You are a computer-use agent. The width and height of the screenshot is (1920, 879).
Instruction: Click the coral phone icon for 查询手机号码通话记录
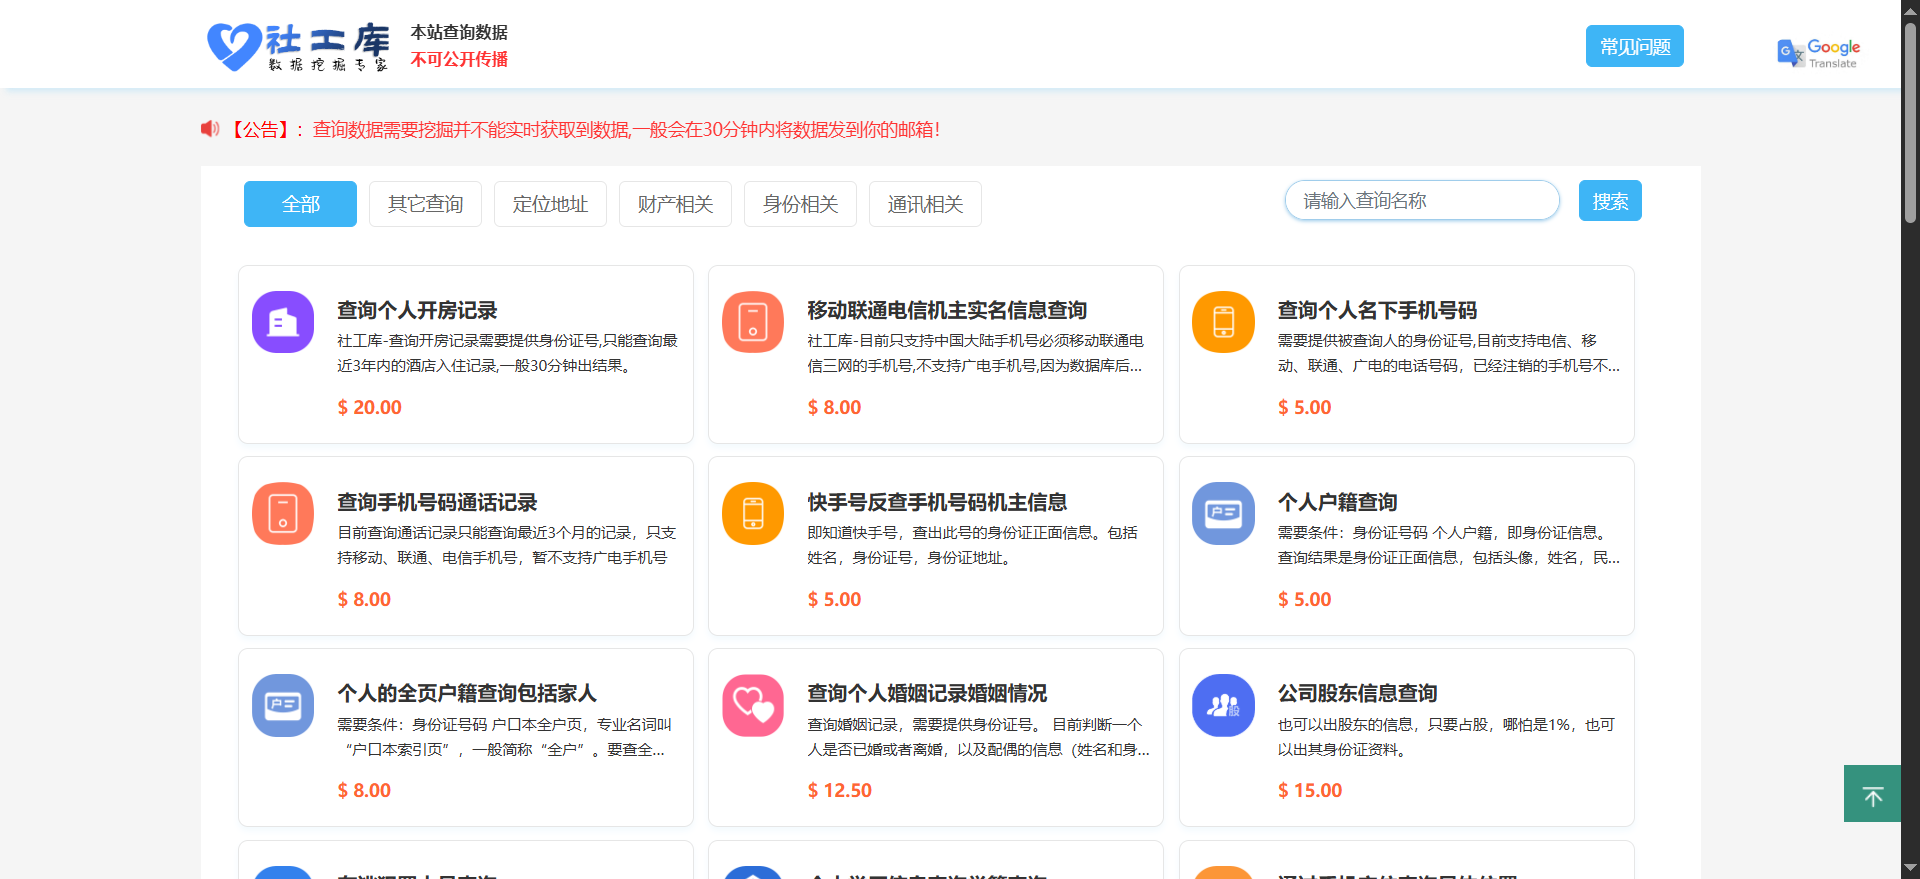[283, 514]
